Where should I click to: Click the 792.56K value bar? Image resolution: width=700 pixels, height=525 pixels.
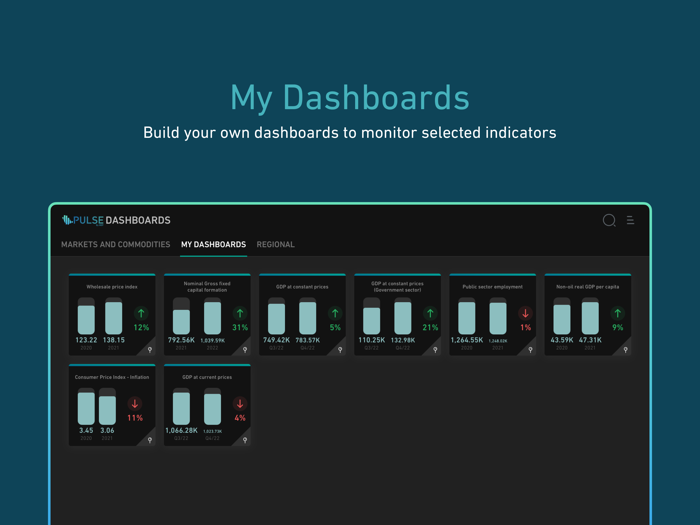[x=181, y=317]
